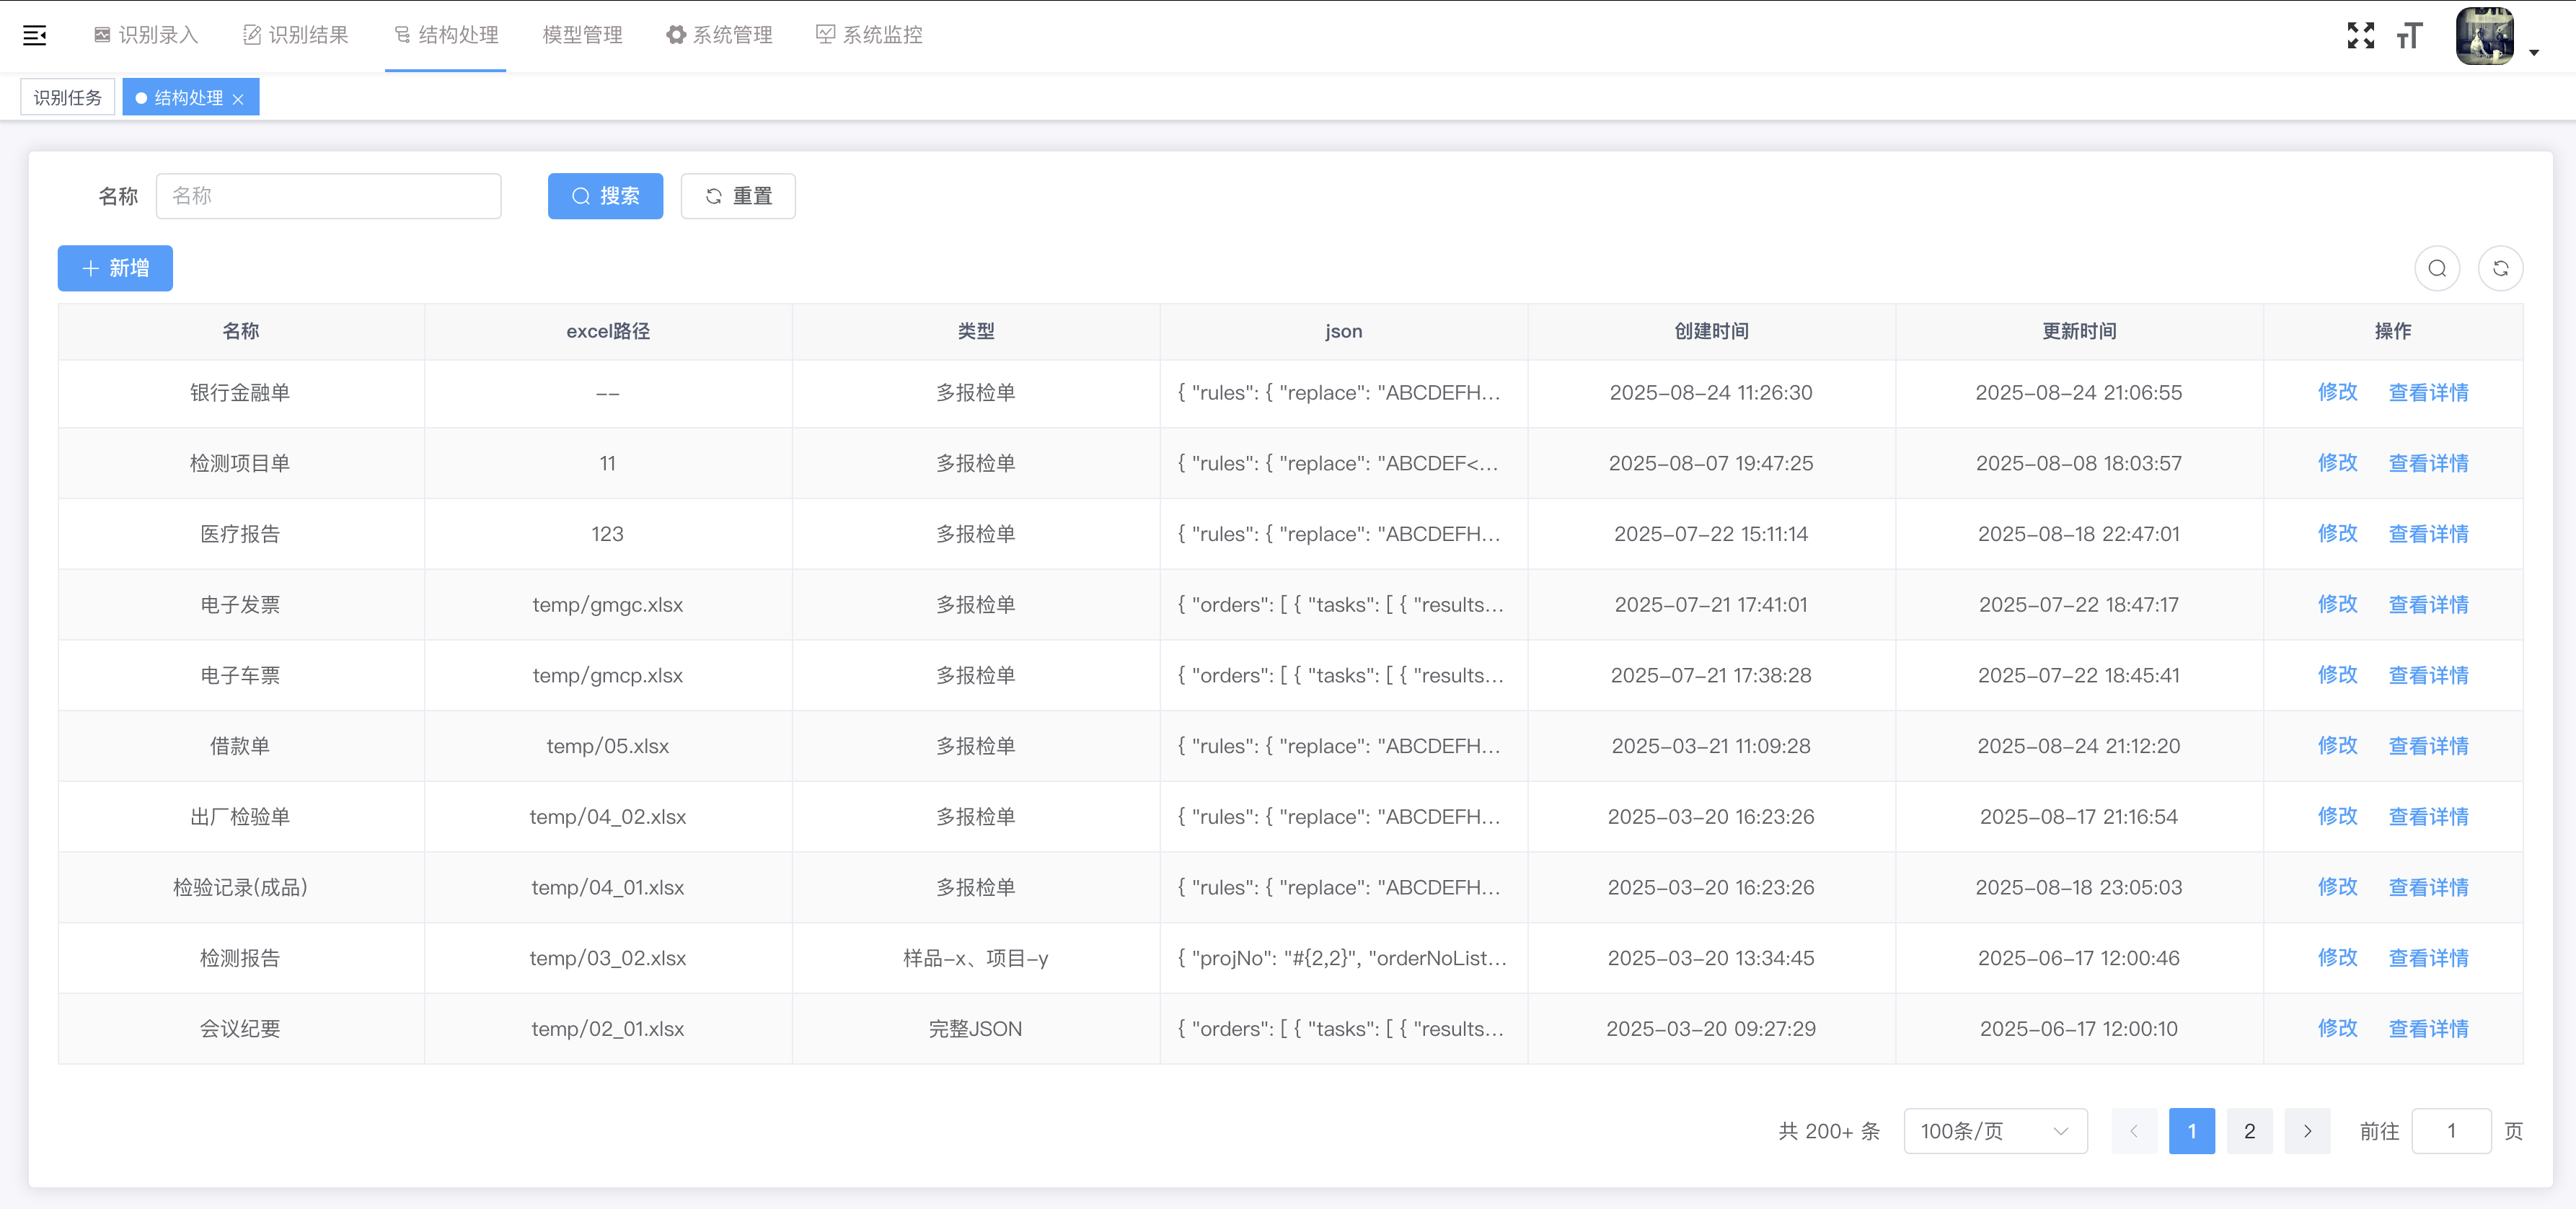
Task: Click 修改 for 检测报告
Action: (2337, 958)
